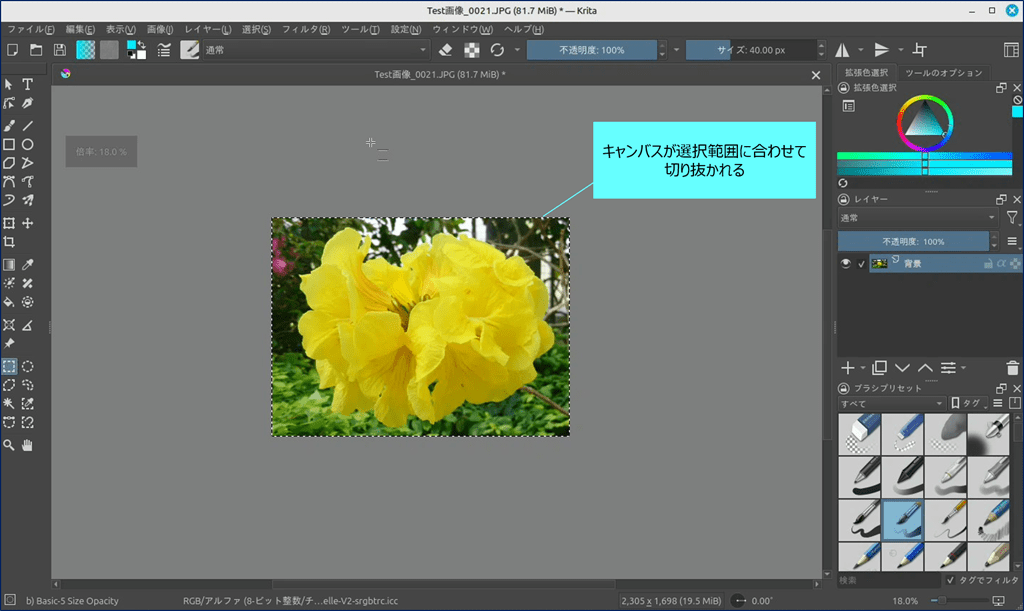Choose the Elliptical selection tool
Image resolution: width=1024 pixels, height=611 pixels.
[28, 366]
